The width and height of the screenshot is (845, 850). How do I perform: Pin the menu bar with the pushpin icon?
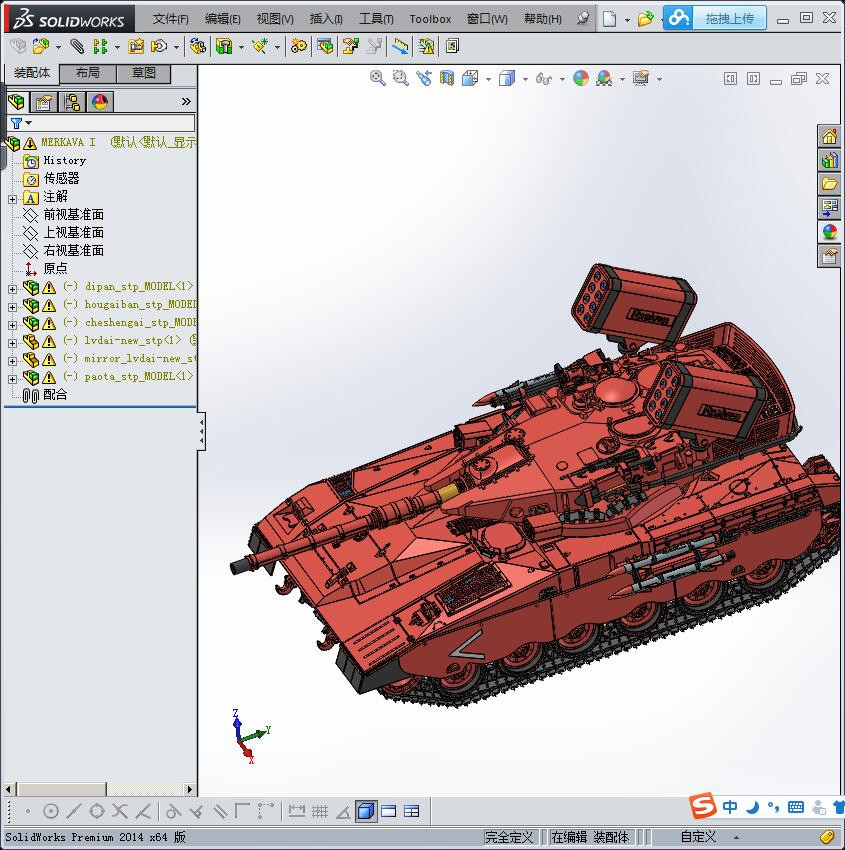[x=583, y=18]
